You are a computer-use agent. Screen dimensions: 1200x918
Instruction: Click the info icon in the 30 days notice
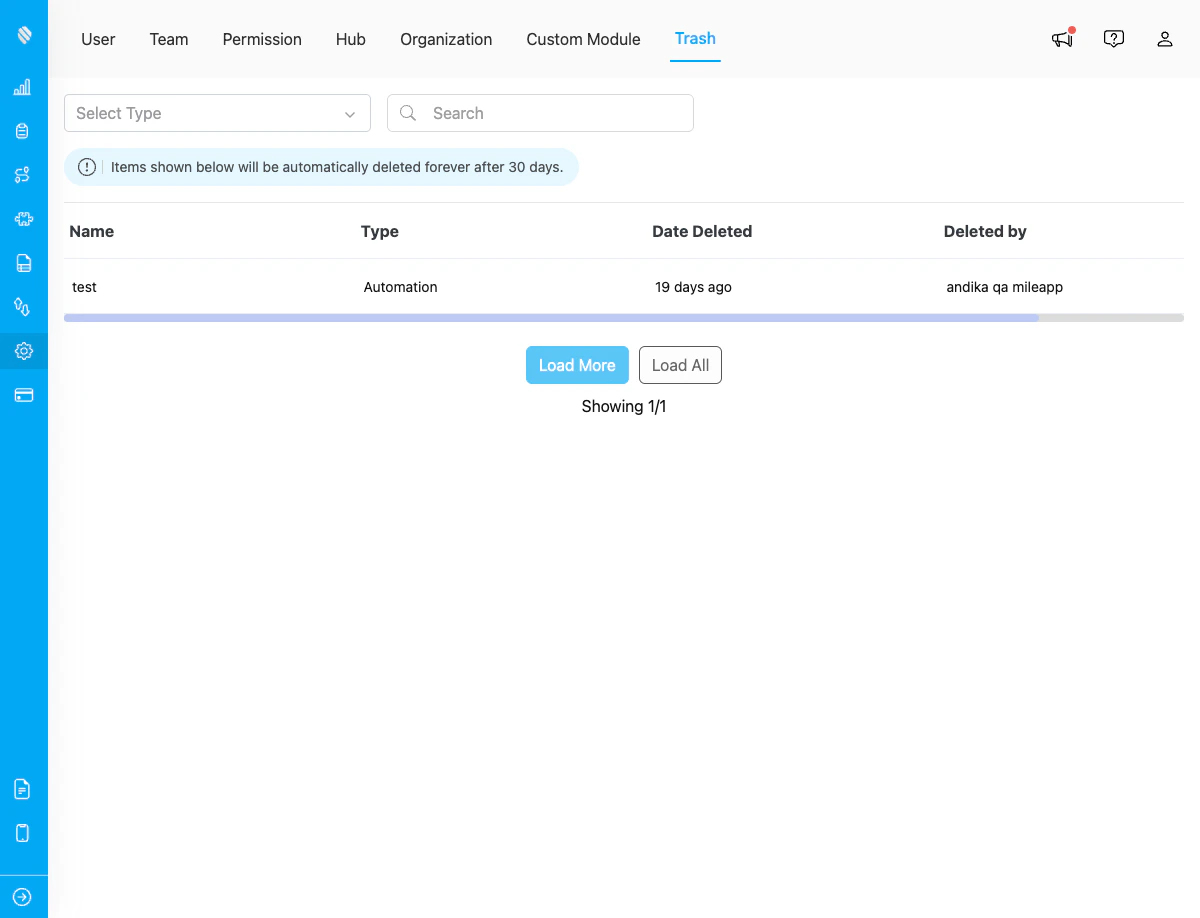click(x=87, y=167)
